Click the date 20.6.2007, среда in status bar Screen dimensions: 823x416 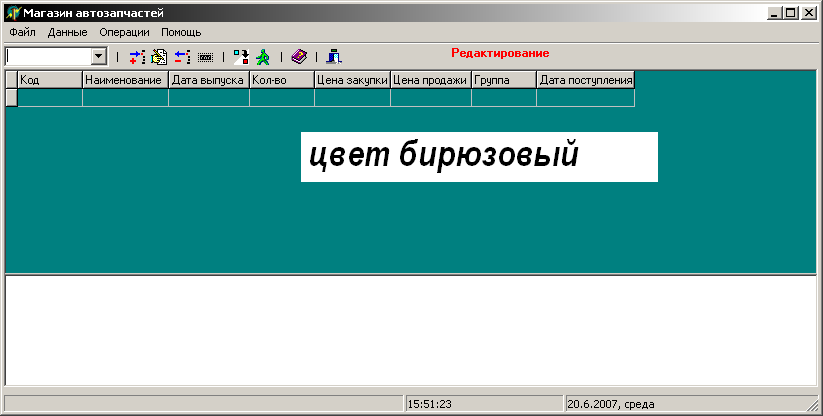[x=610, y=404]
